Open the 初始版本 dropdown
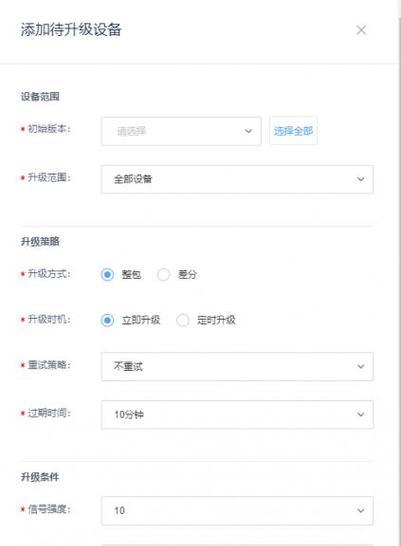401x546 pixels. (181, 131)
